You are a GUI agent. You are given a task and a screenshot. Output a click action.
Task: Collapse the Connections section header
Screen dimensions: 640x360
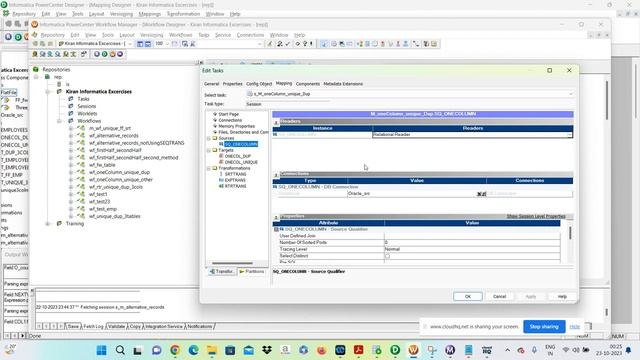click(x=276, y=174)
